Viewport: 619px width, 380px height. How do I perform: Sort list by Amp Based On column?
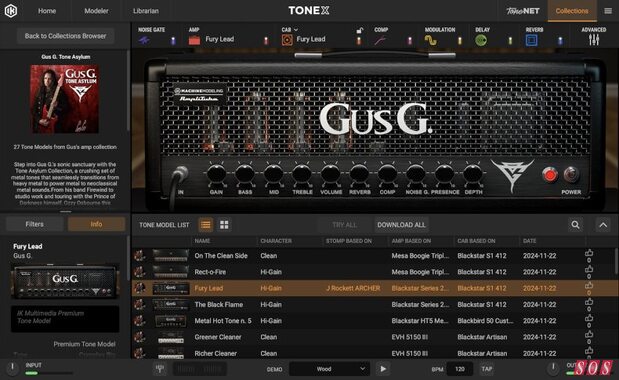click(x=411, y=241)
